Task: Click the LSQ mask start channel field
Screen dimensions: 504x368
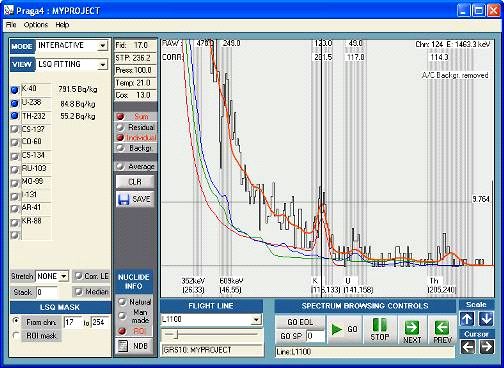Action: coord(72,322)
